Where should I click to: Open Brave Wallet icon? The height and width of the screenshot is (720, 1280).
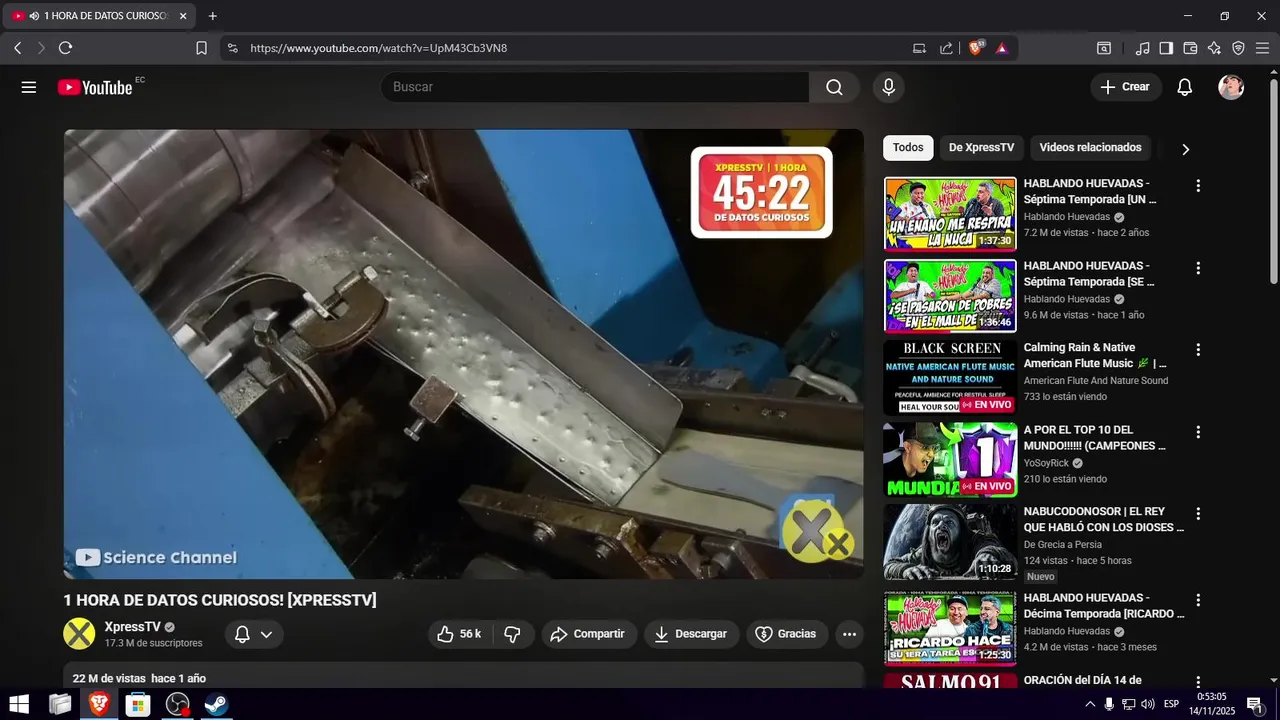1190,48
